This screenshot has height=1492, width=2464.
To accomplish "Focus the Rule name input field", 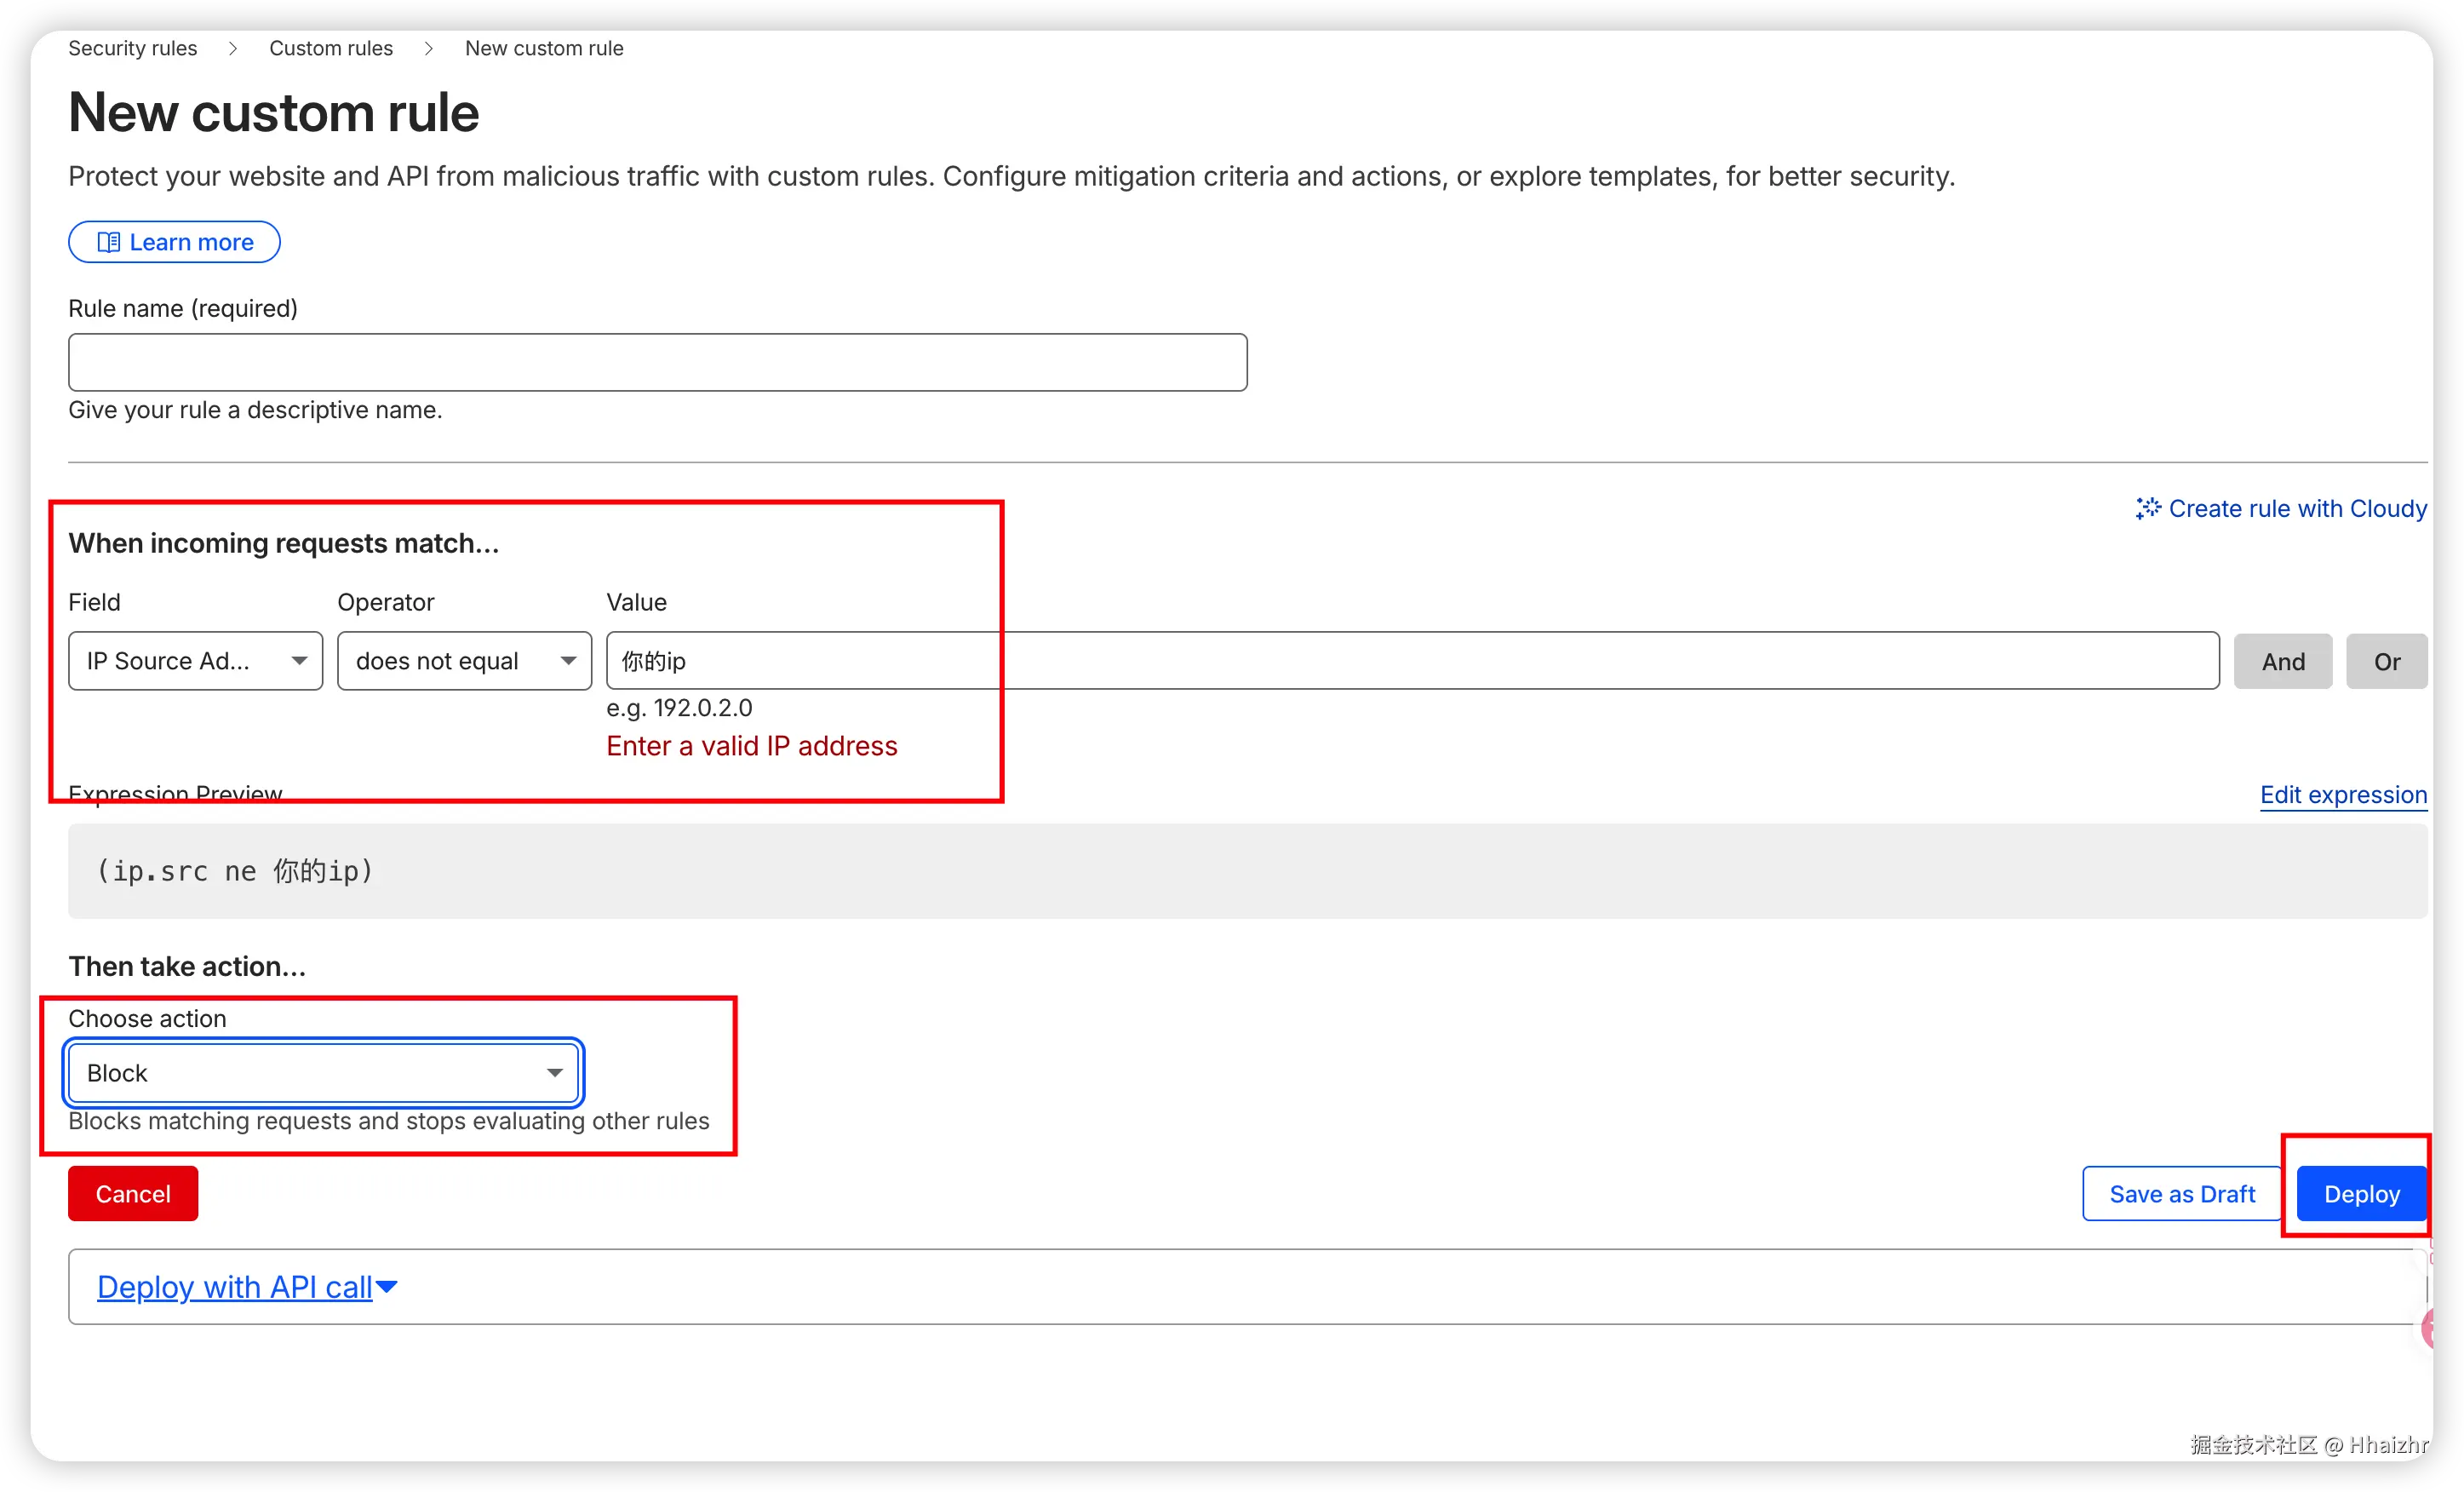I will 657,362.
